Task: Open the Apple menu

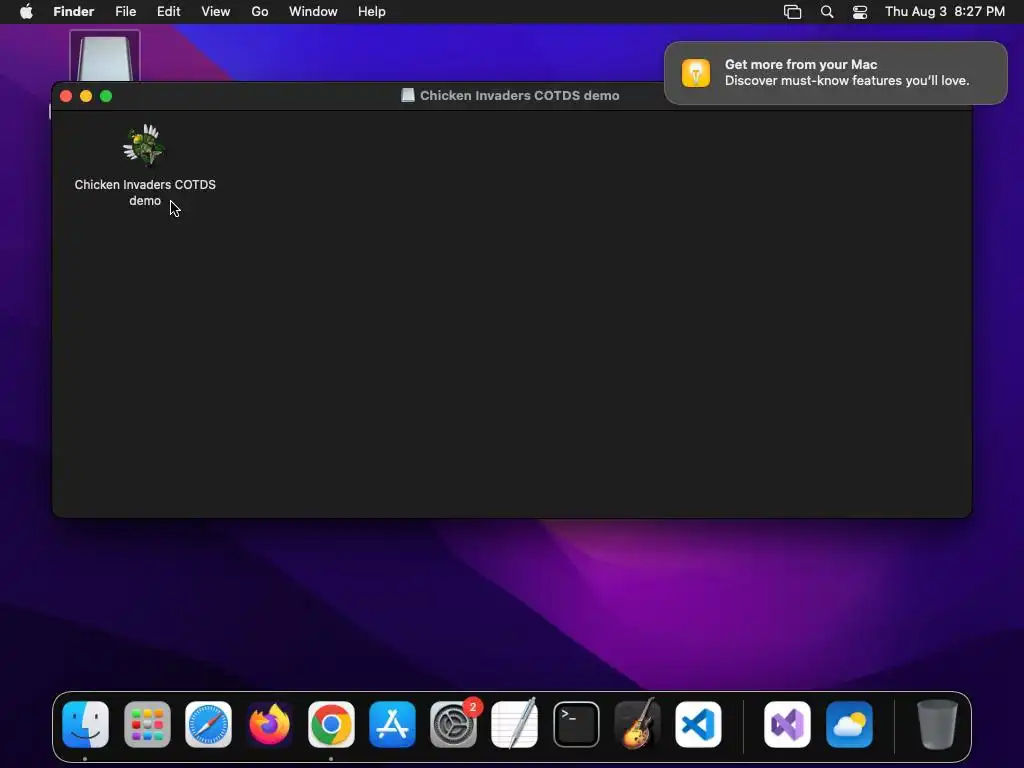Action: (x=26, y=12)
